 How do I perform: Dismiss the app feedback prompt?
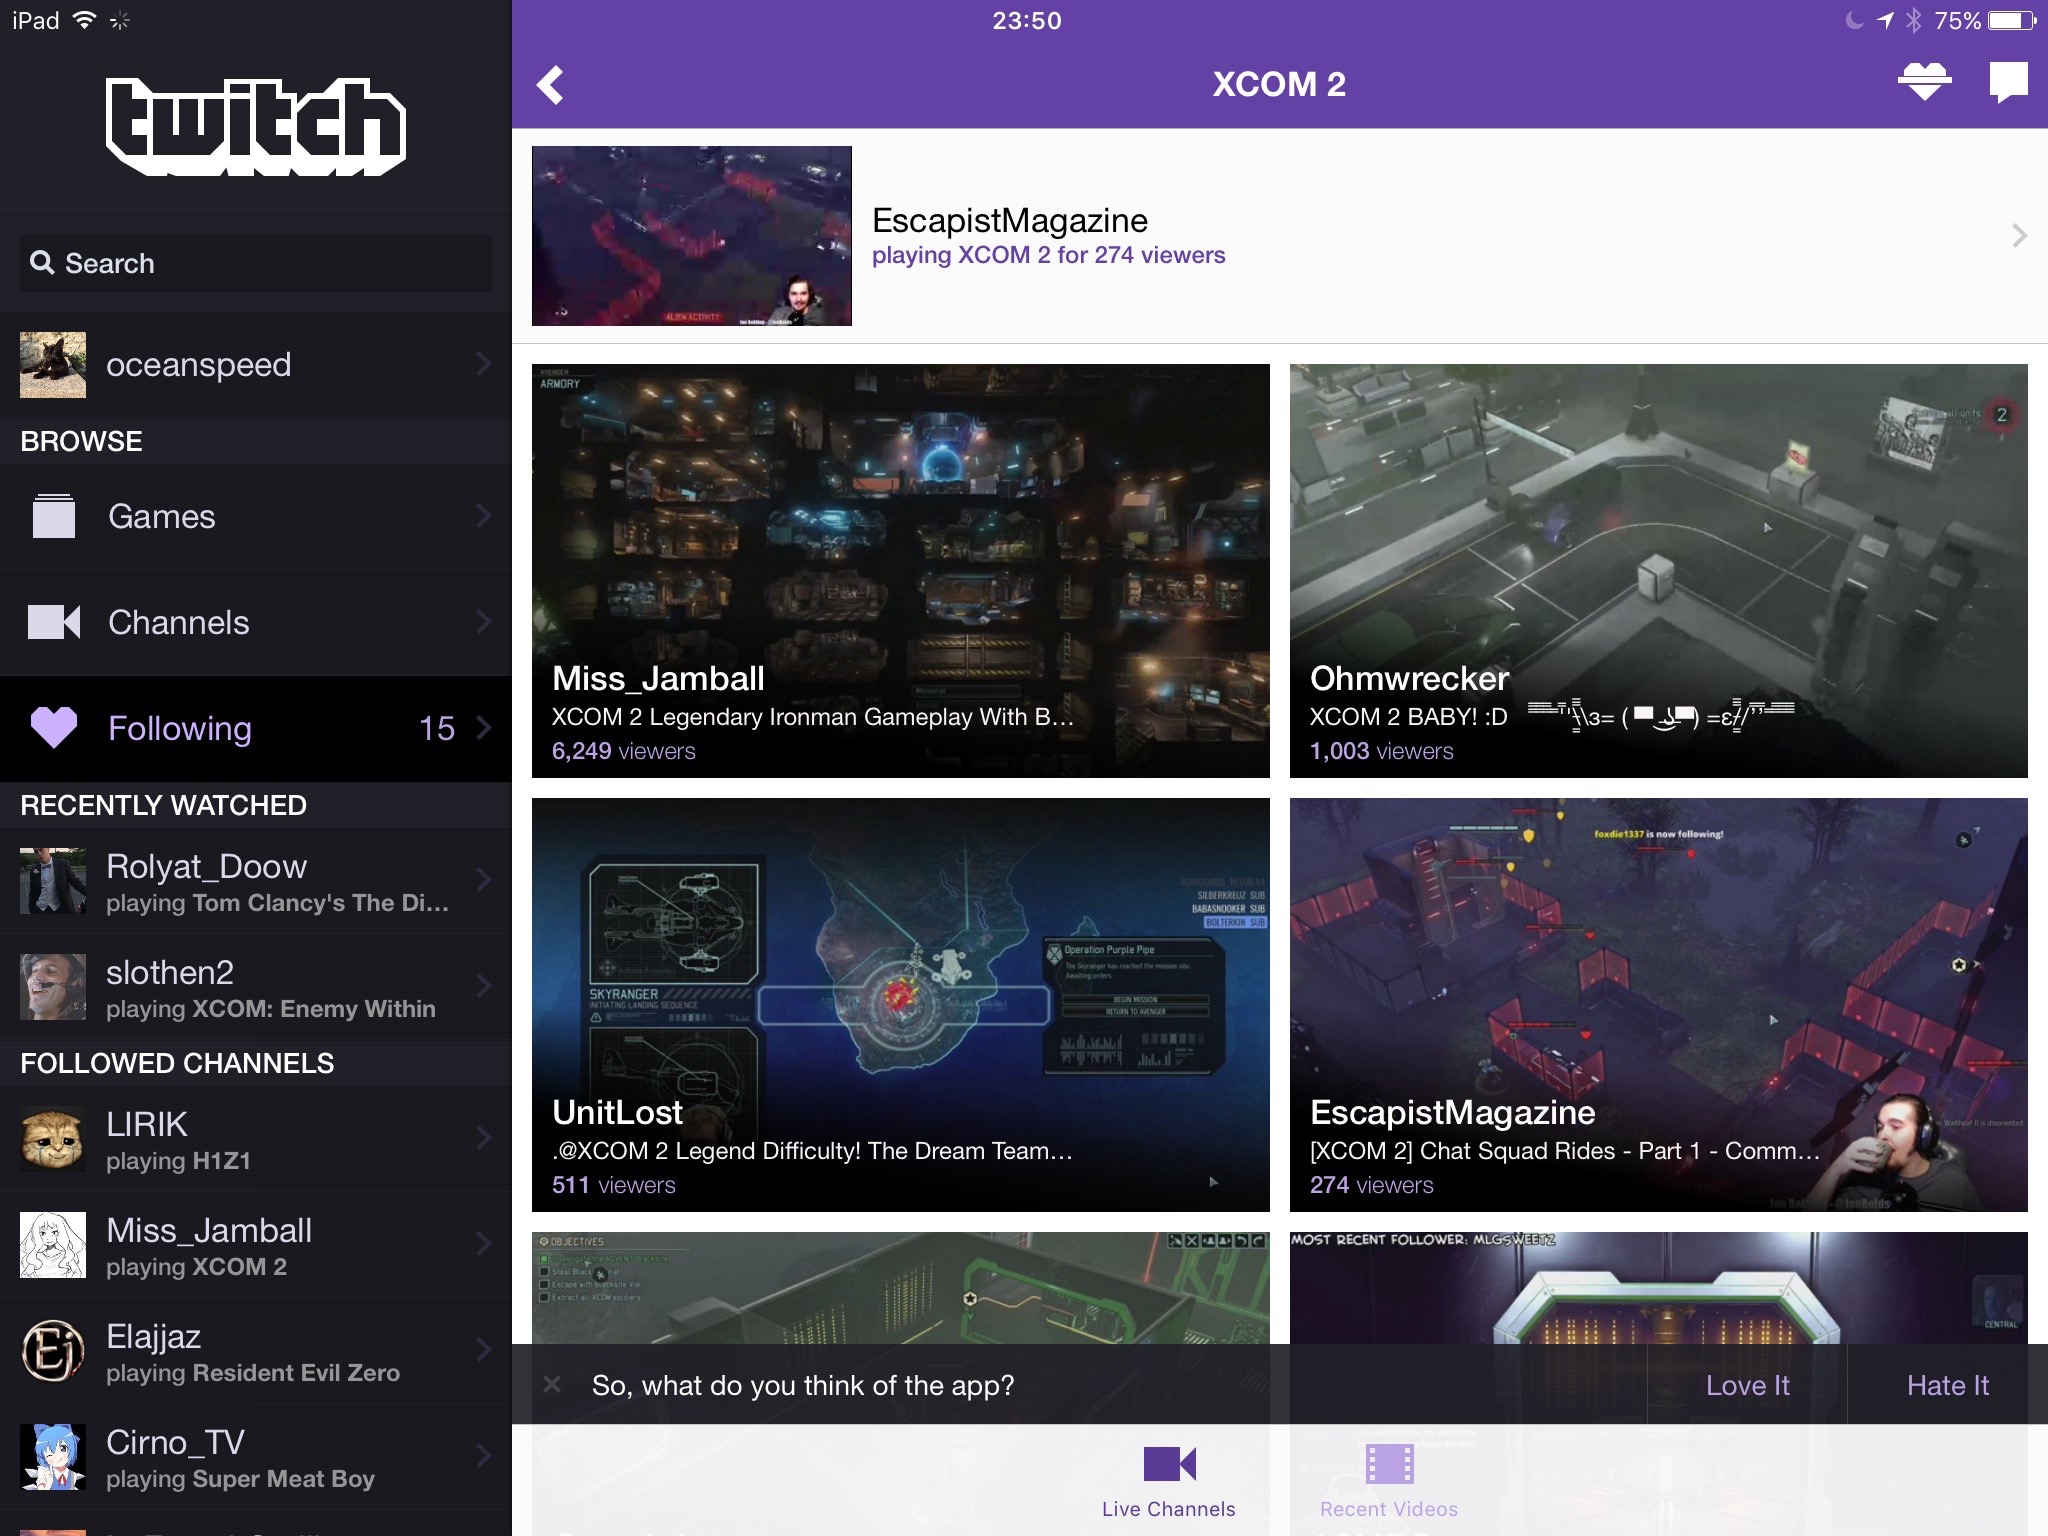click(x=552, y=1385)
